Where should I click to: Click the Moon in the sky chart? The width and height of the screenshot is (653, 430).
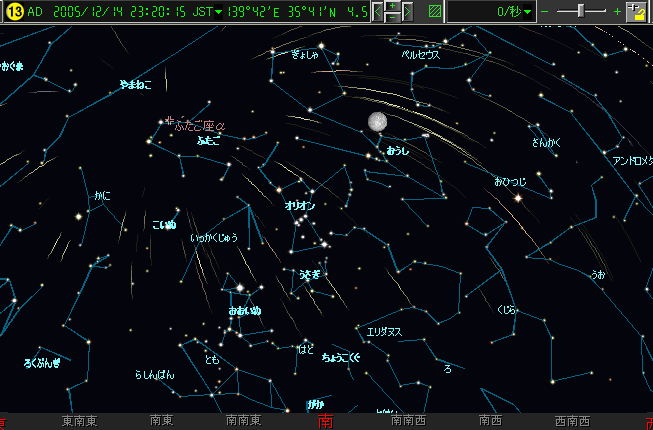tap(377, 121)
